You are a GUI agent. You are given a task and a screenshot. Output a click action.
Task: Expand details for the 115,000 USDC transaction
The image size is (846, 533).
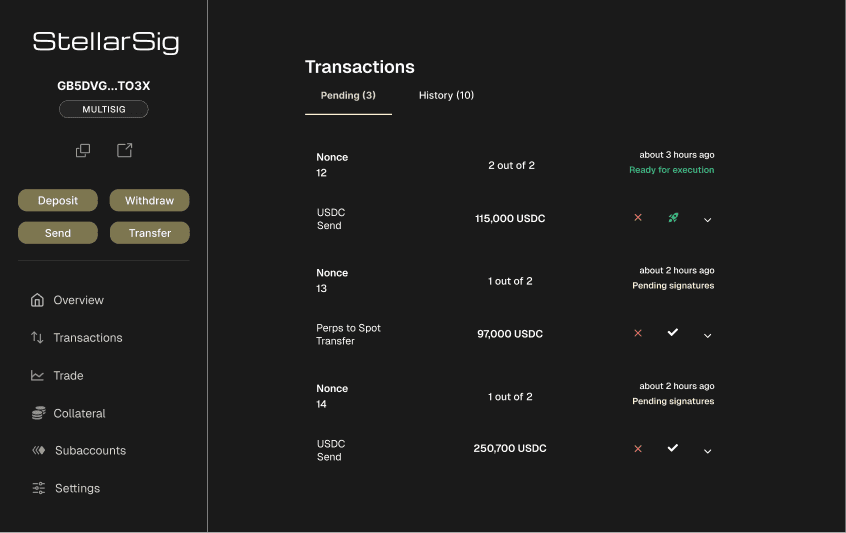click(x=708, y=219)
